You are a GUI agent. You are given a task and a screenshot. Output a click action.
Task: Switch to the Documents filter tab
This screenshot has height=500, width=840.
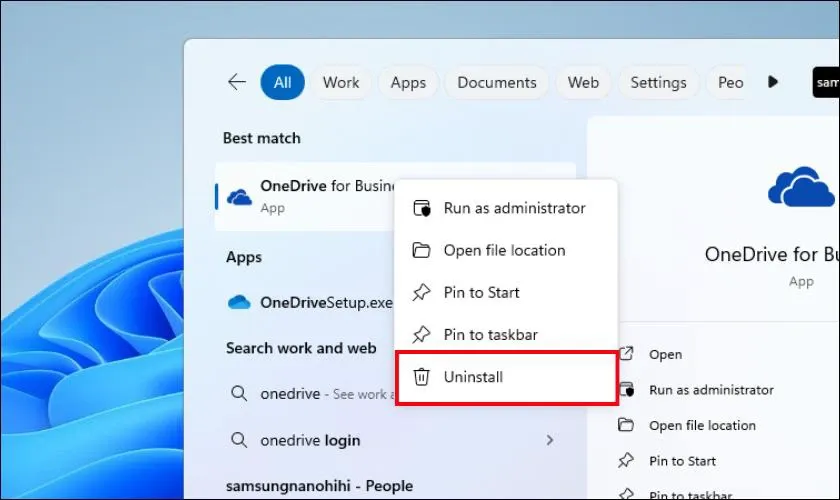497,82
